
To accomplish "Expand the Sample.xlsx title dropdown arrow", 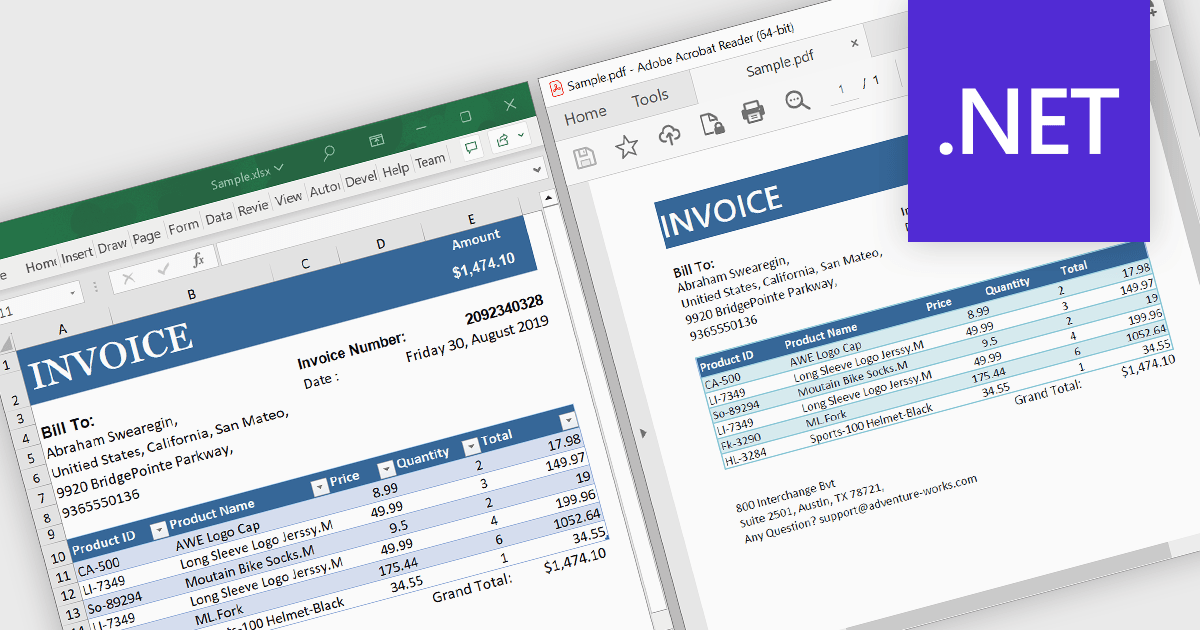I will point(279,168).
